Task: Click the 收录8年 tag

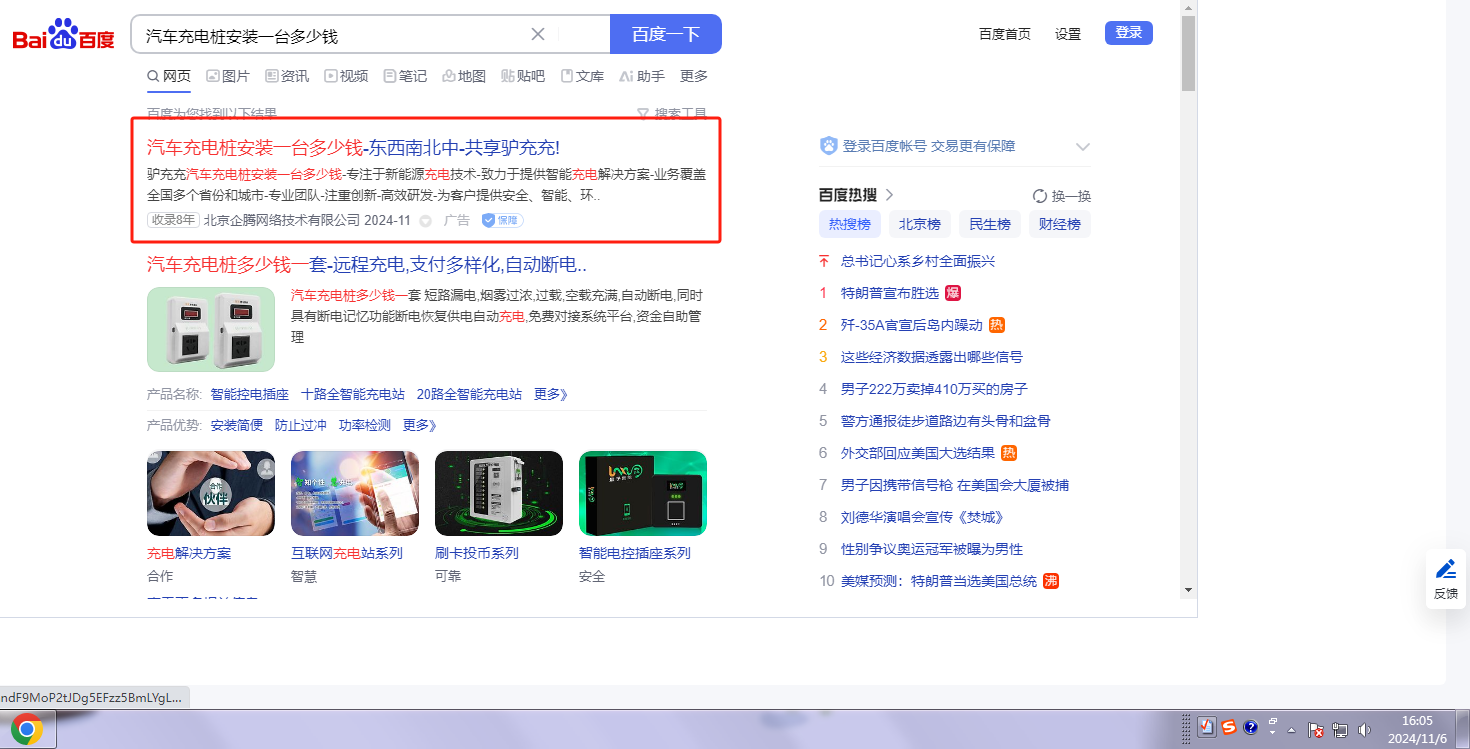Action: pyautogui.click(x=173, y=220)
